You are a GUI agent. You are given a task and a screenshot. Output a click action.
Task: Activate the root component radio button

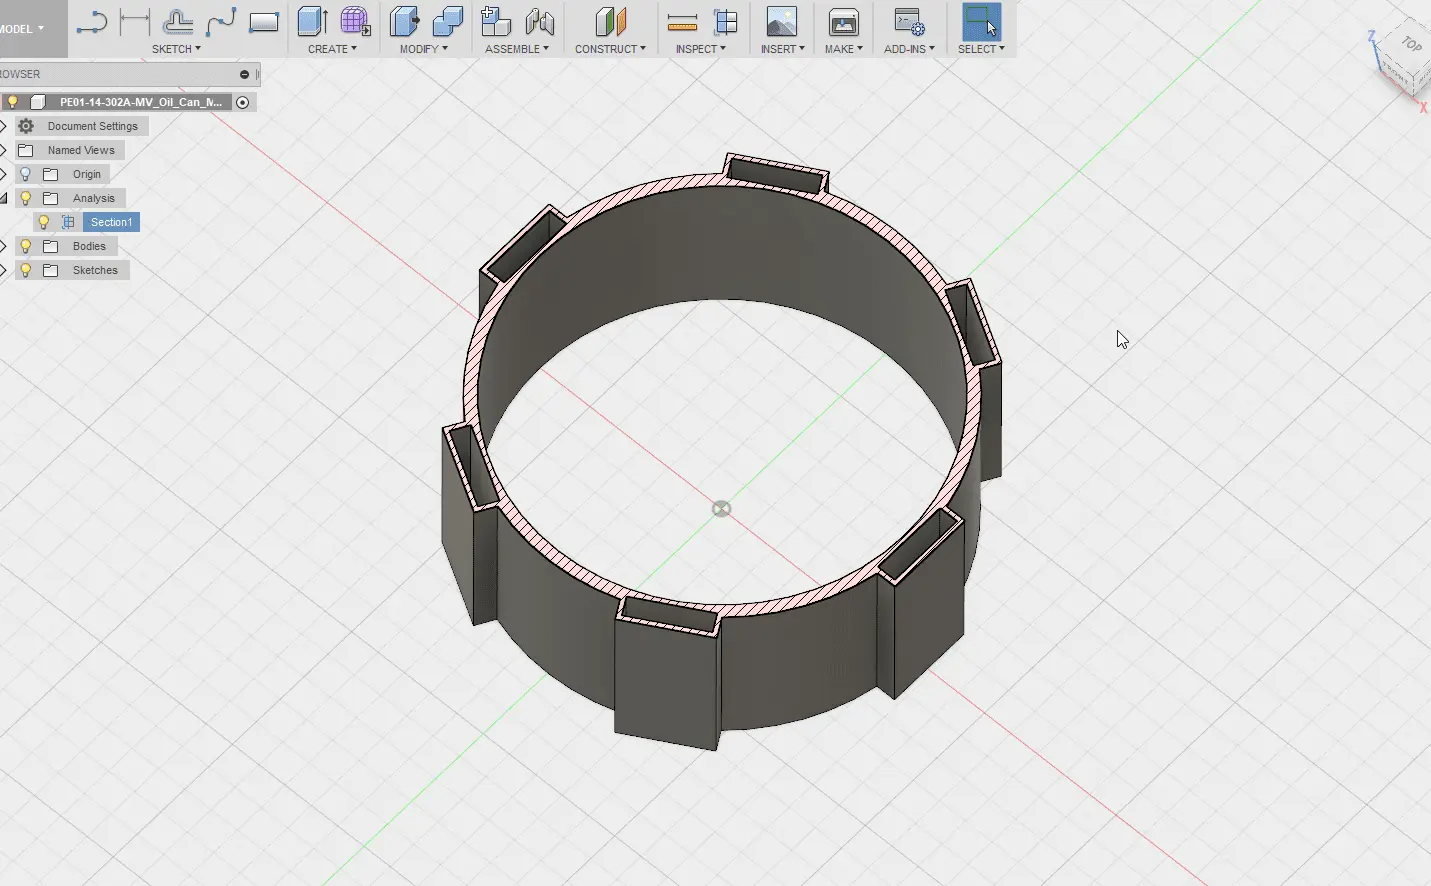[x=242, y=102]
